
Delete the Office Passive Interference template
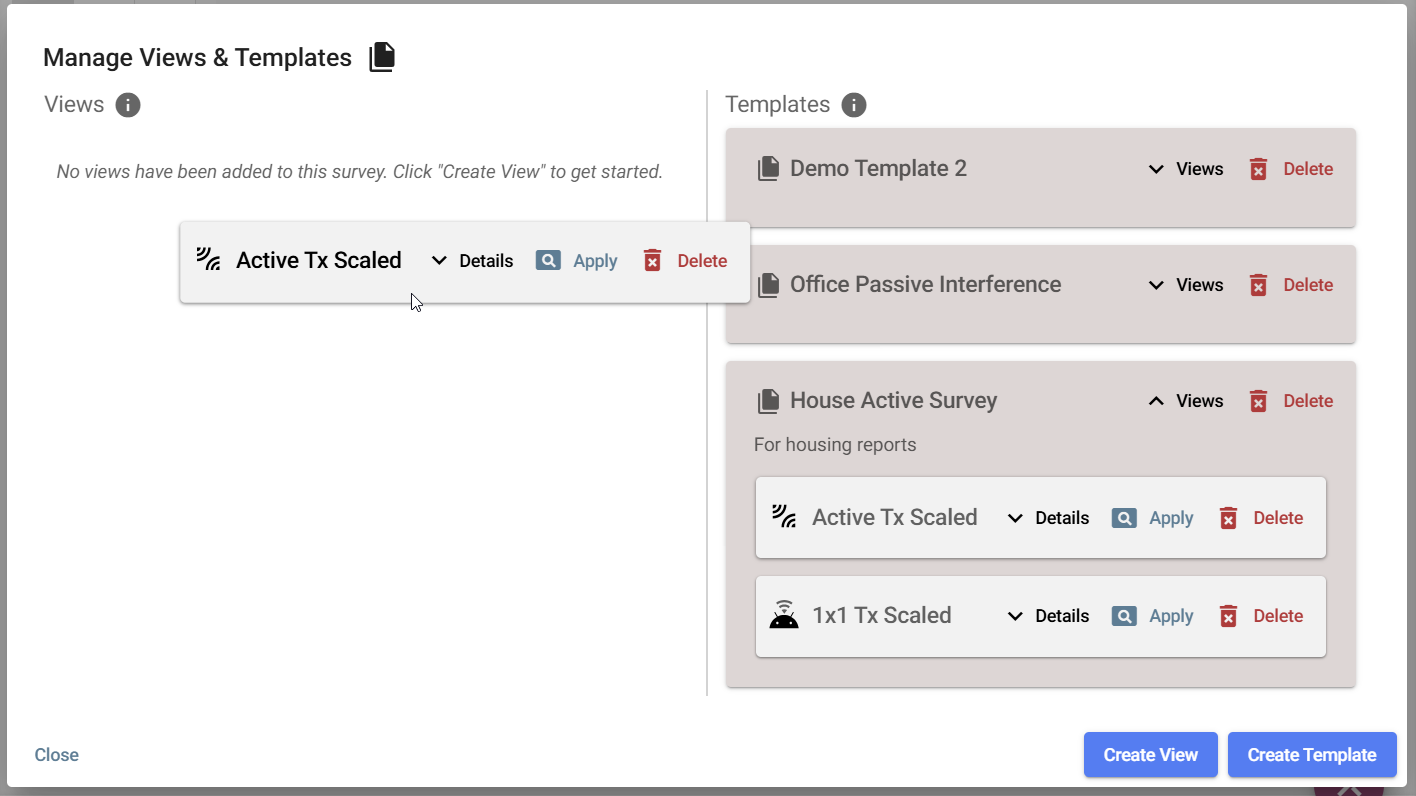1307,285
